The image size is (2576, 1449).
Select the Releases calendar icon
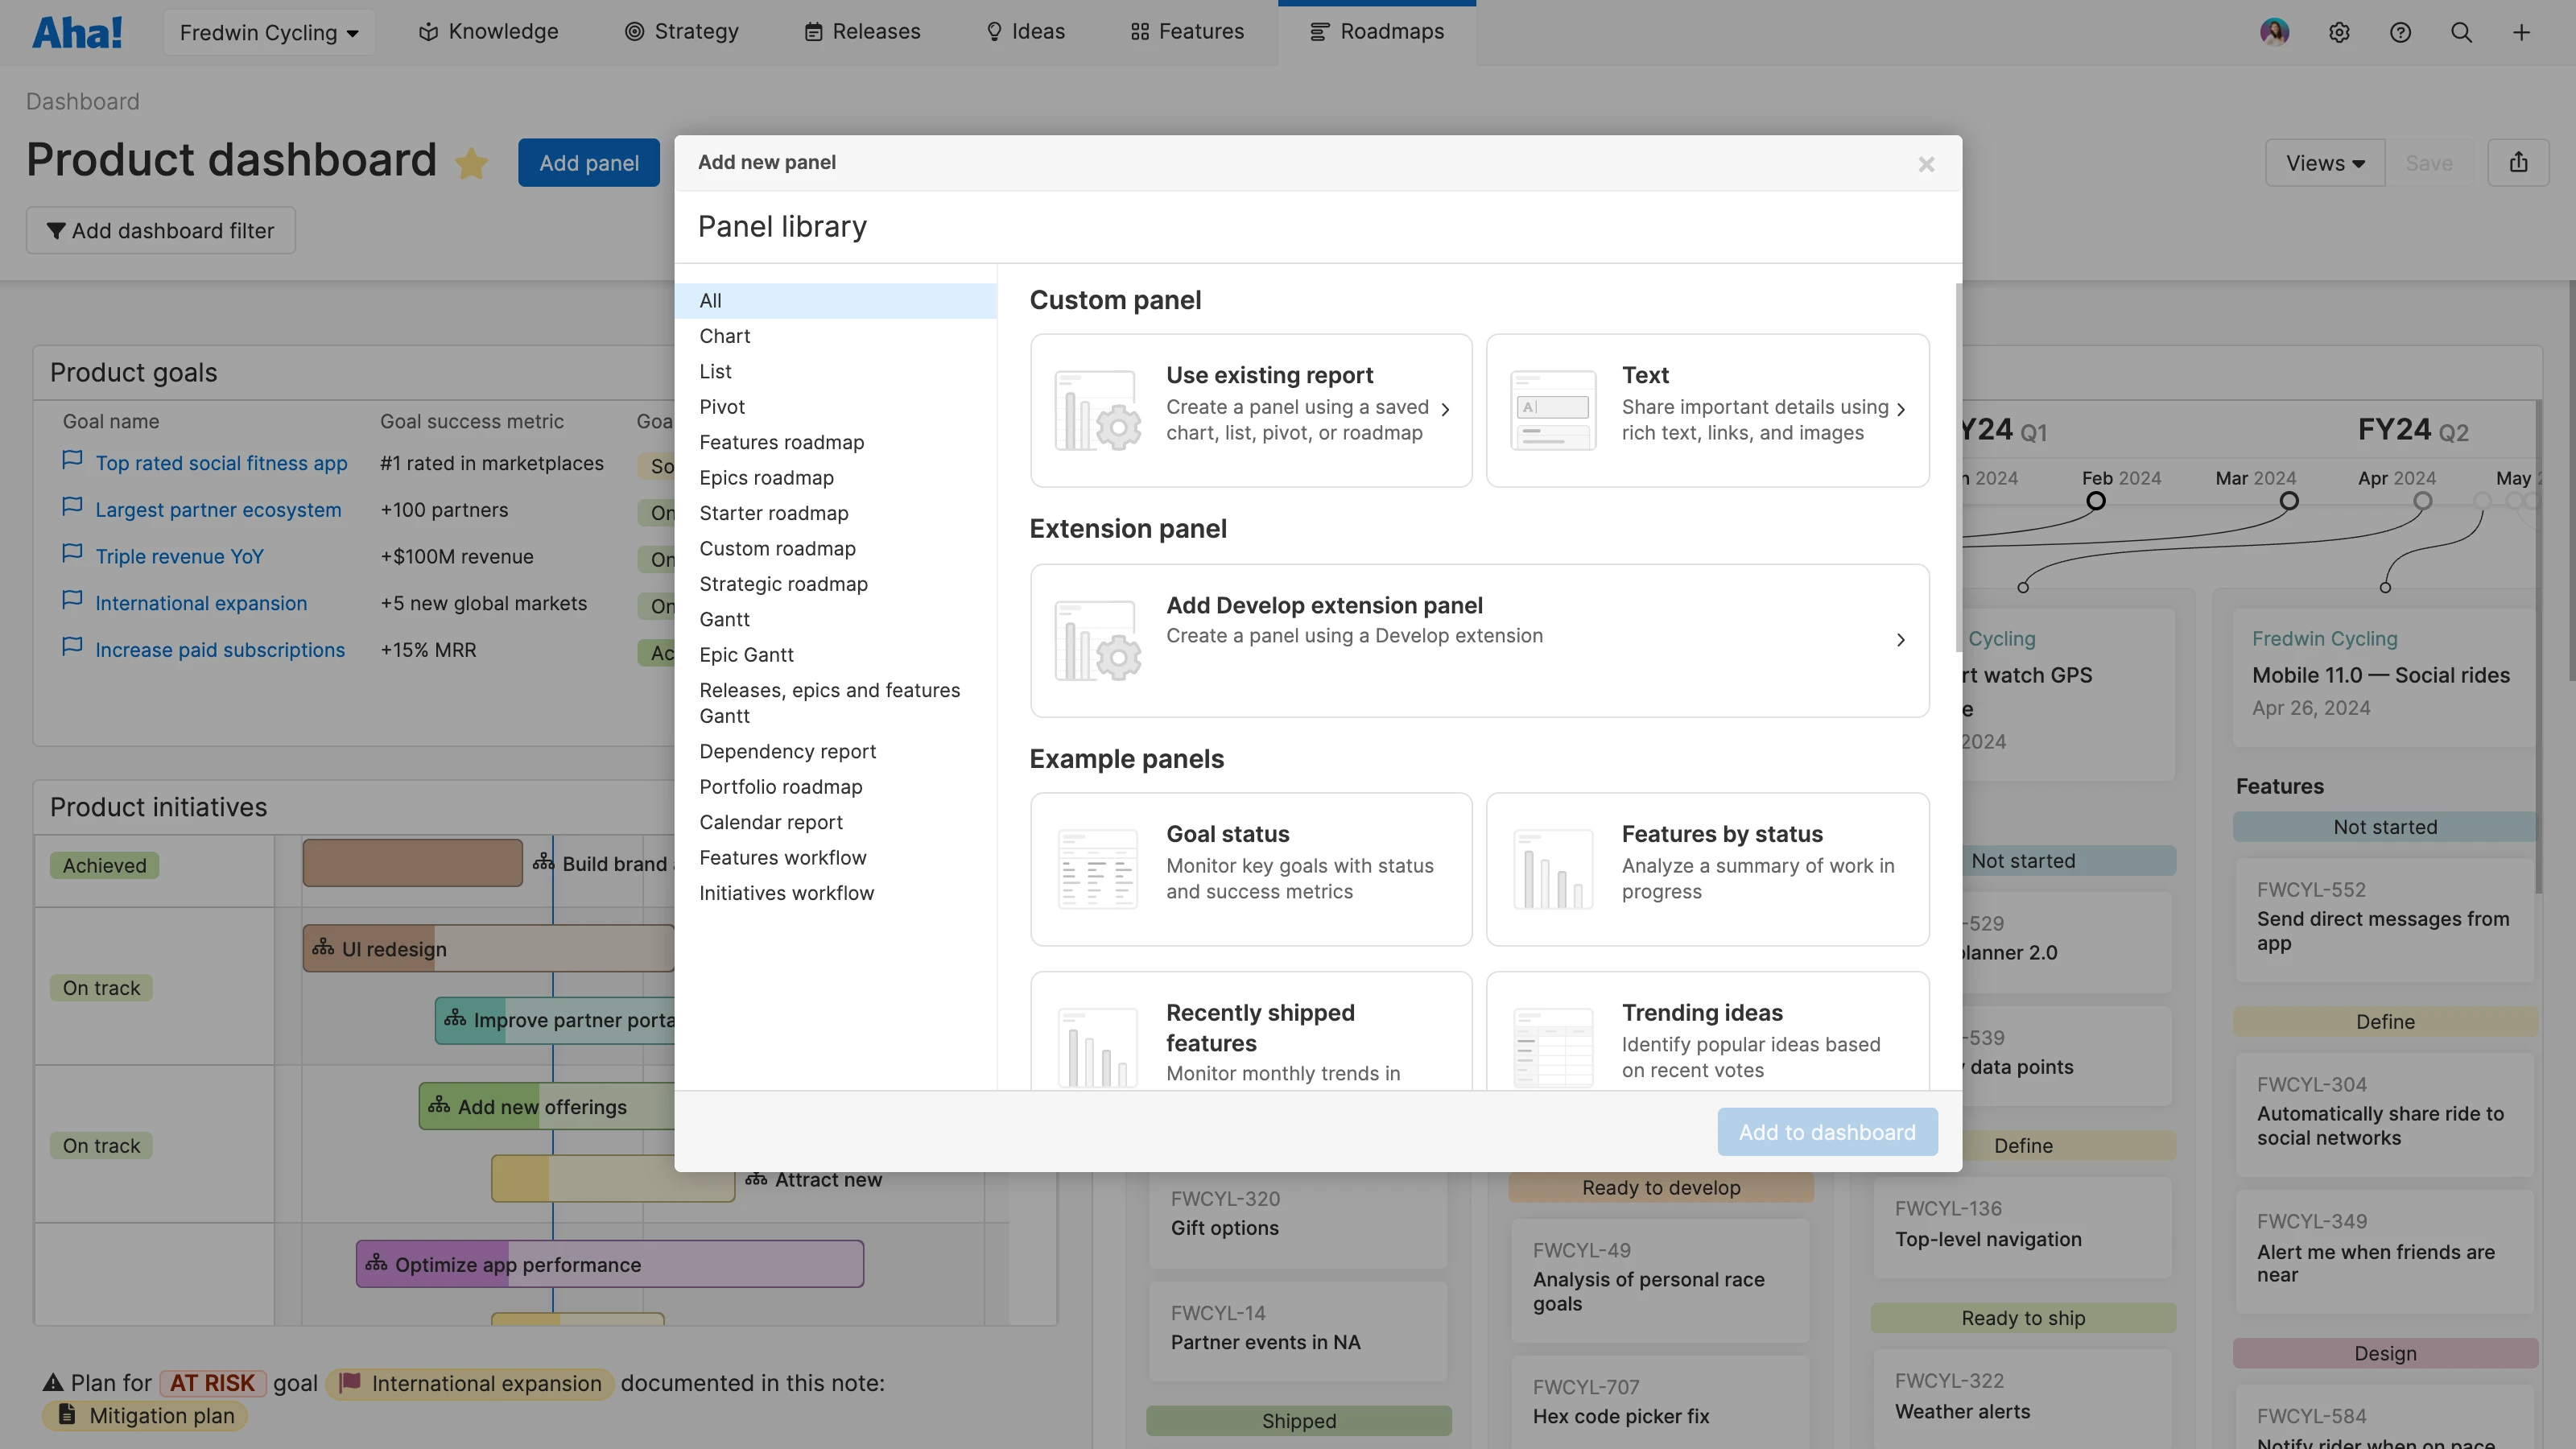[812, 31]
